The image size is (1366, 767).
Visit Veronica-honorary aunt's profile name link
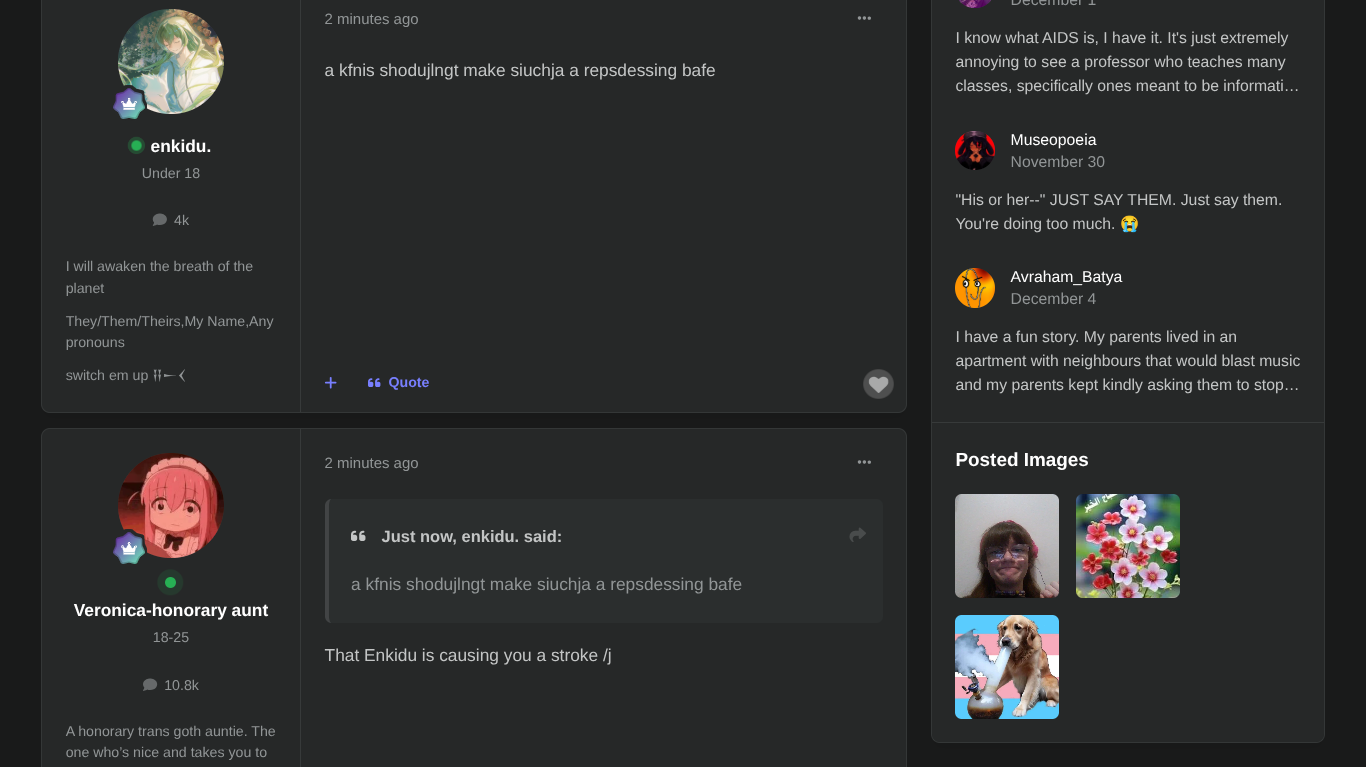point(171,610)
